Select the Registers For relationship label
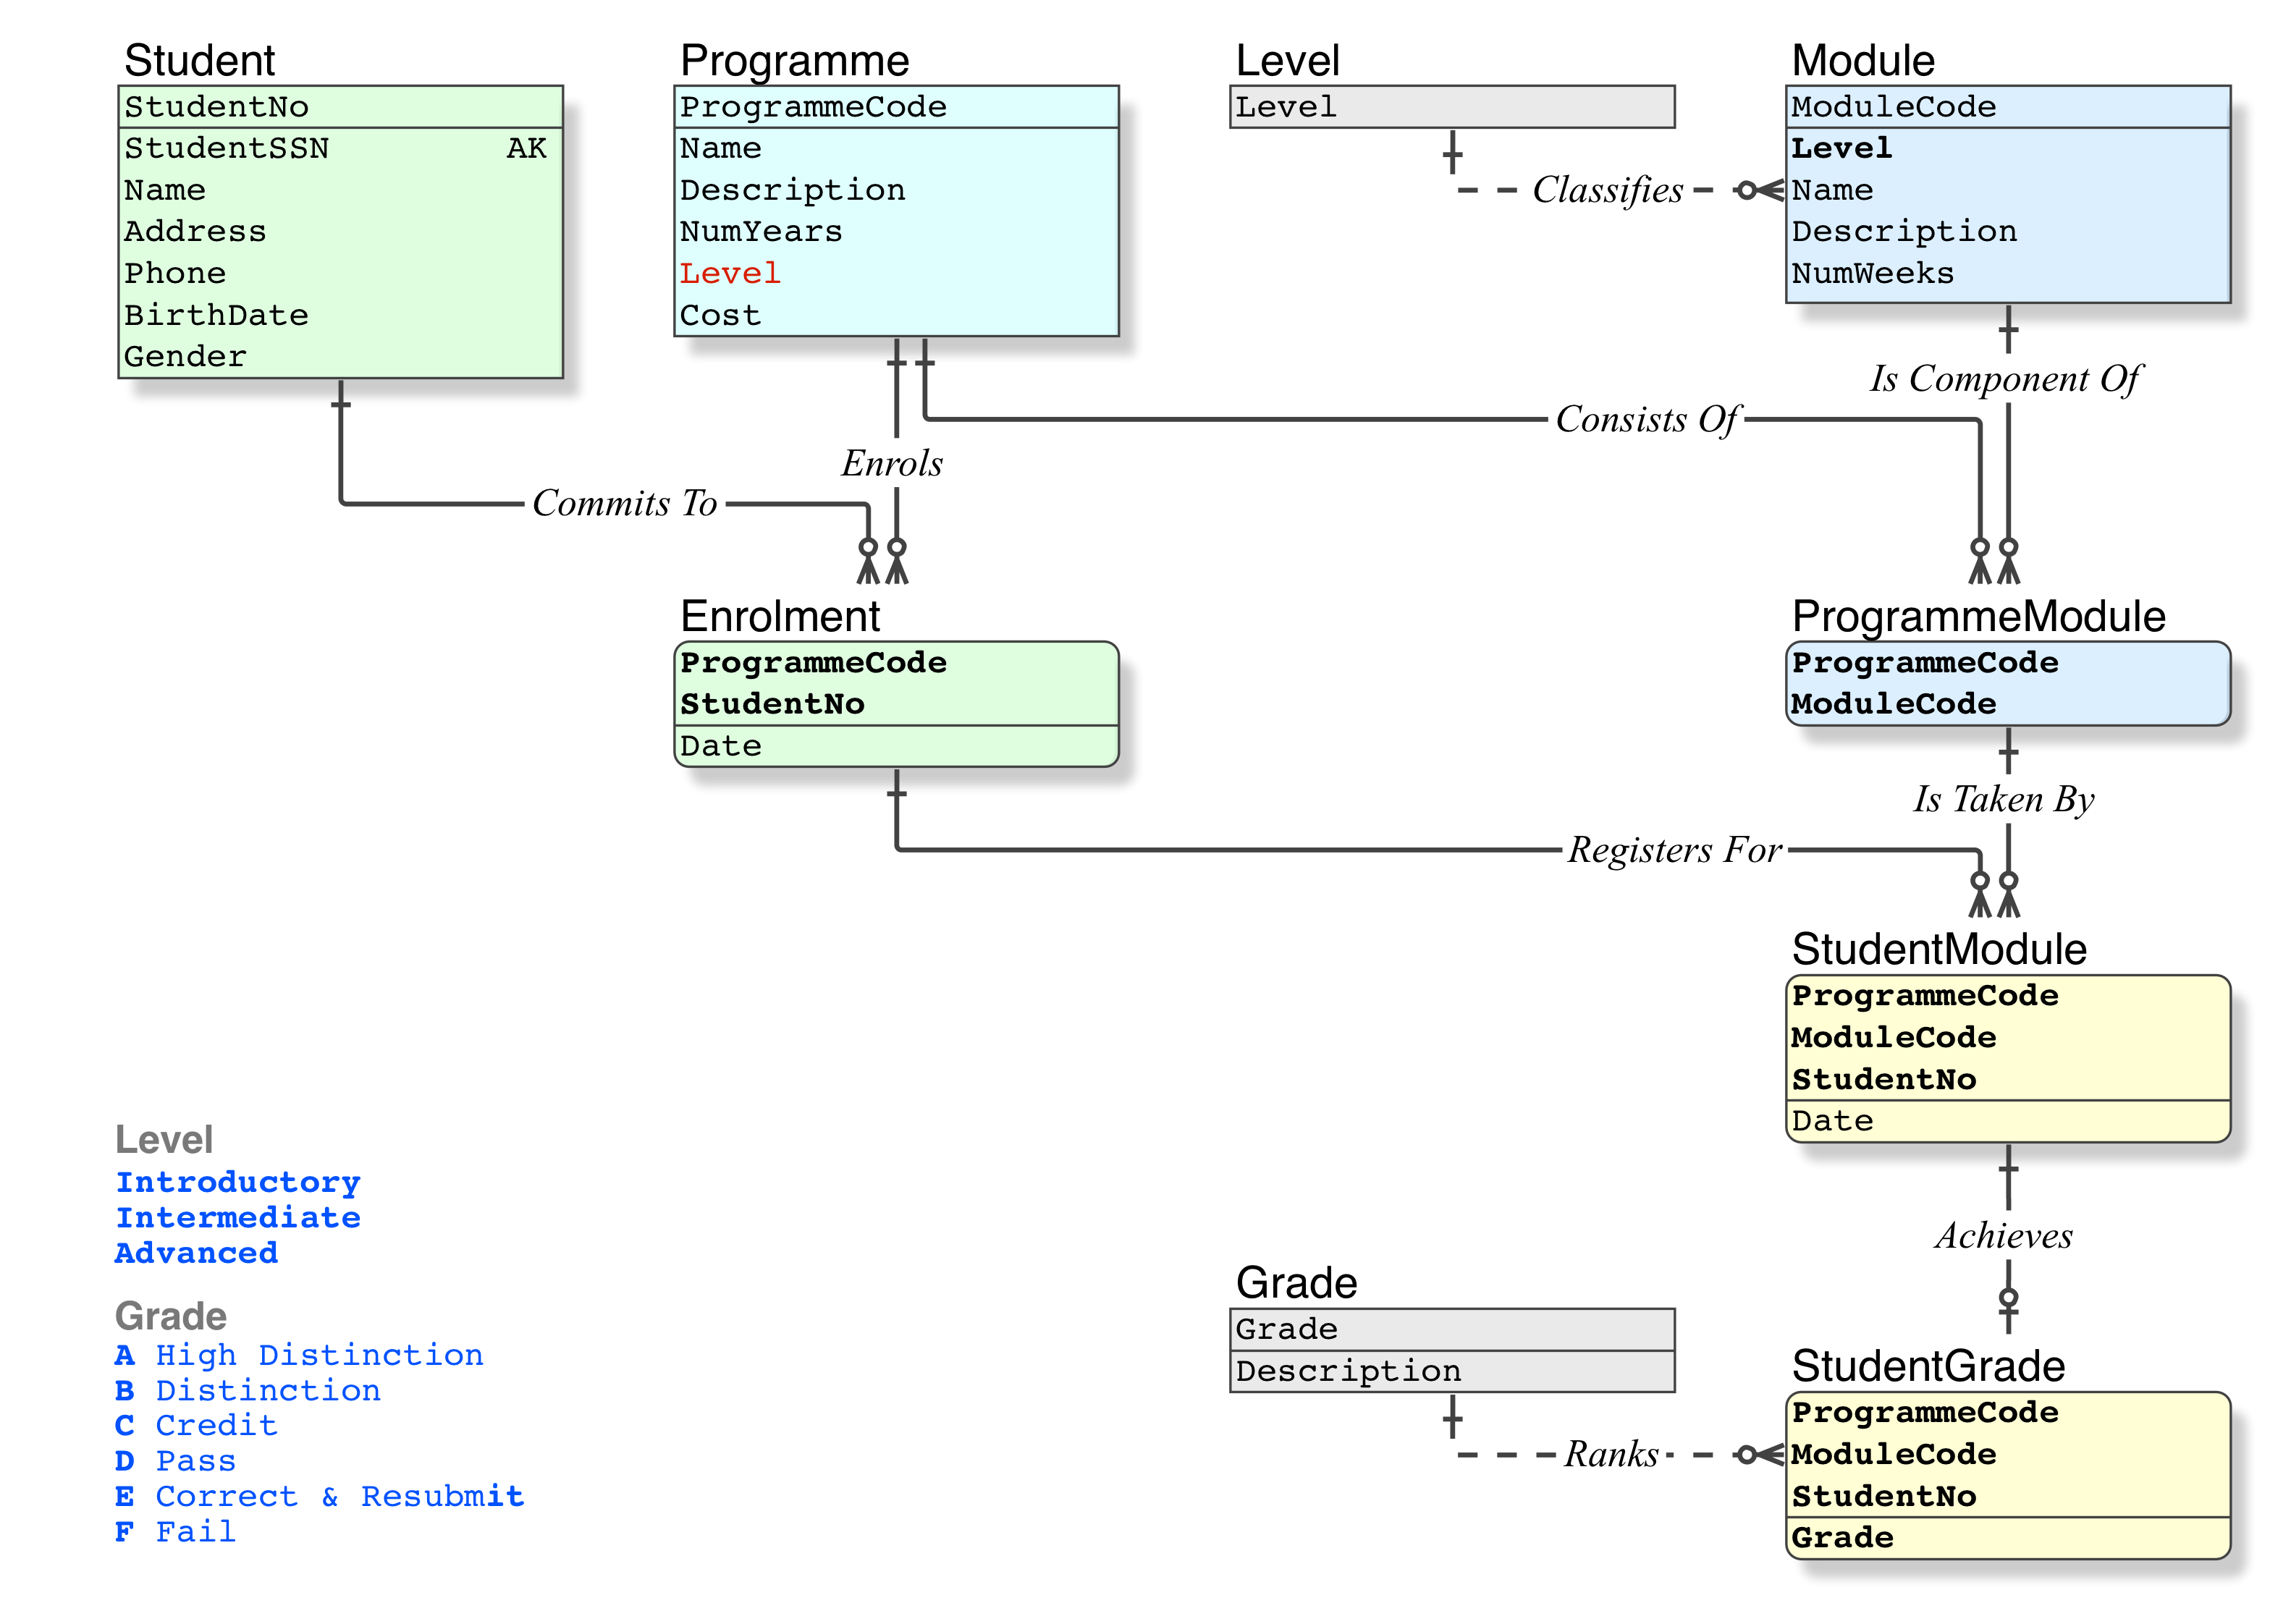2291x1624 pixels. coord(1675,850)
